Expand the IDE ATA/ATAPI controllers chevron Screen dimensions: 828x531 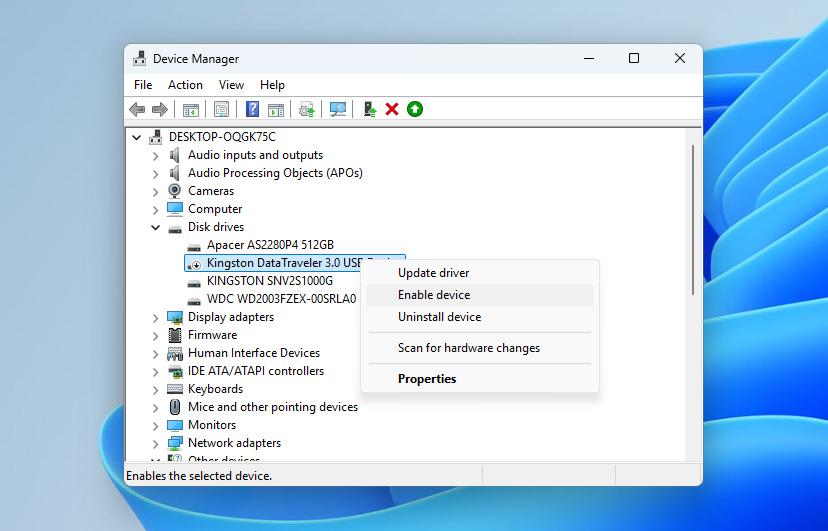click(155, 372)
